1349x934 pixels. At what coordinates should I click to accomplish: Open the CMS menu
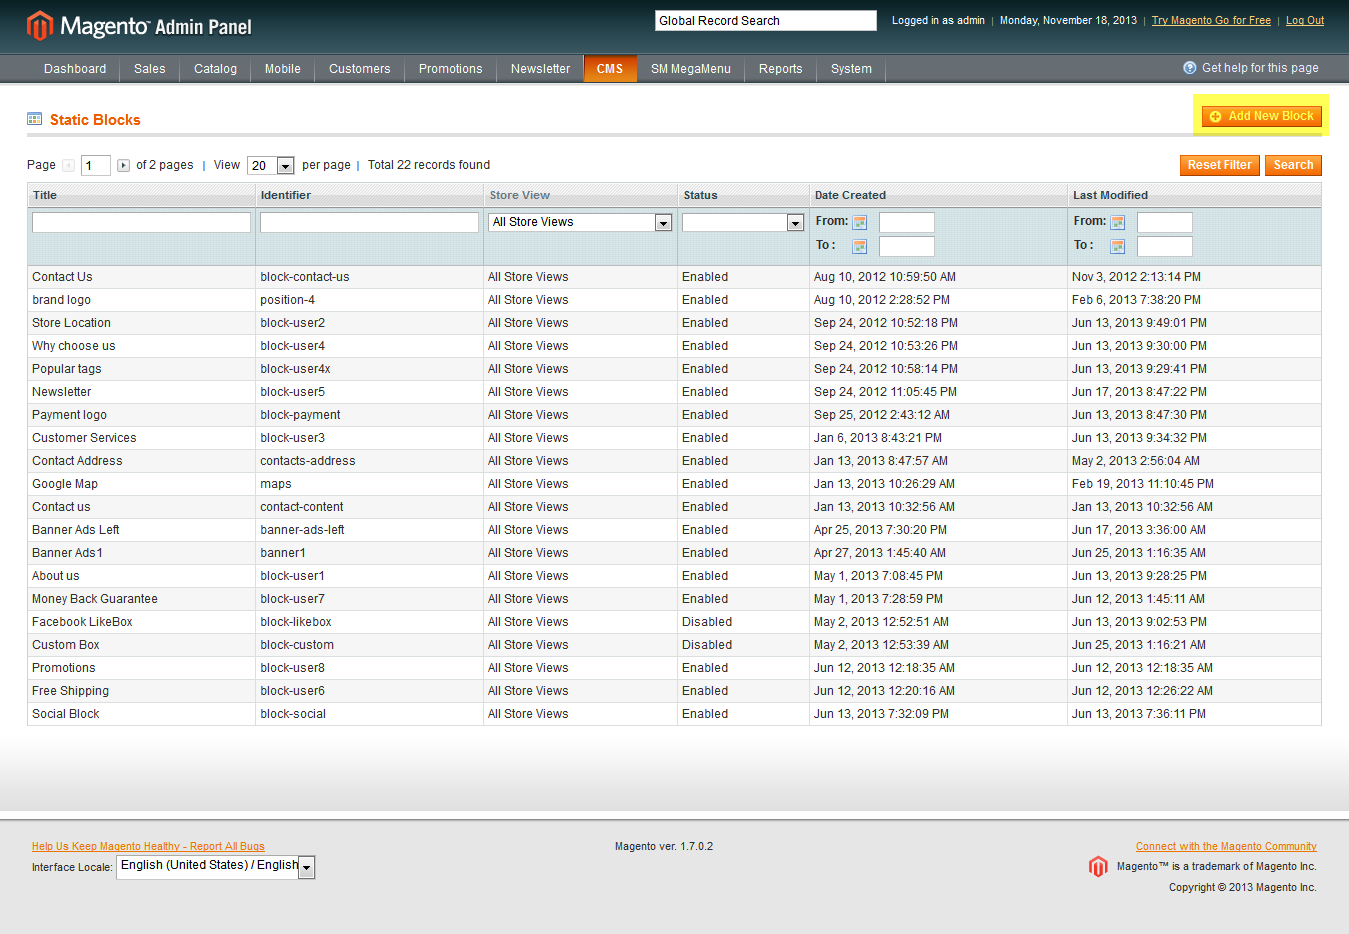[610, 69]
